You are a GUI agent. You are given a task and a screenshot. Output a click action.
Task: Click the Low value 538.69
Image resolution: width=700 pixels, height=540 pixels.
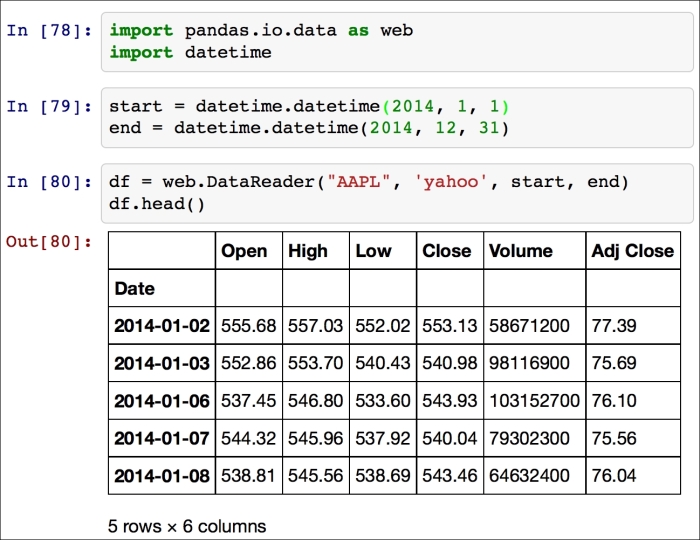click(383, 476)
